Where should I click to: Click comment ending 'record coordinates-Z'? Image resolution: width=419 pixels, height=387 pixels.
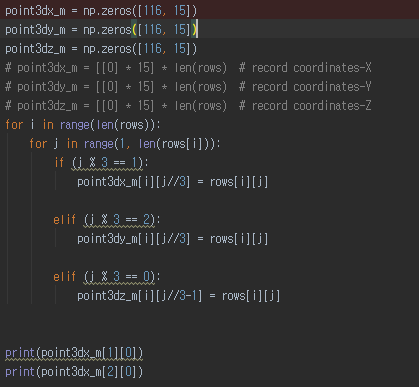[188, 106]
